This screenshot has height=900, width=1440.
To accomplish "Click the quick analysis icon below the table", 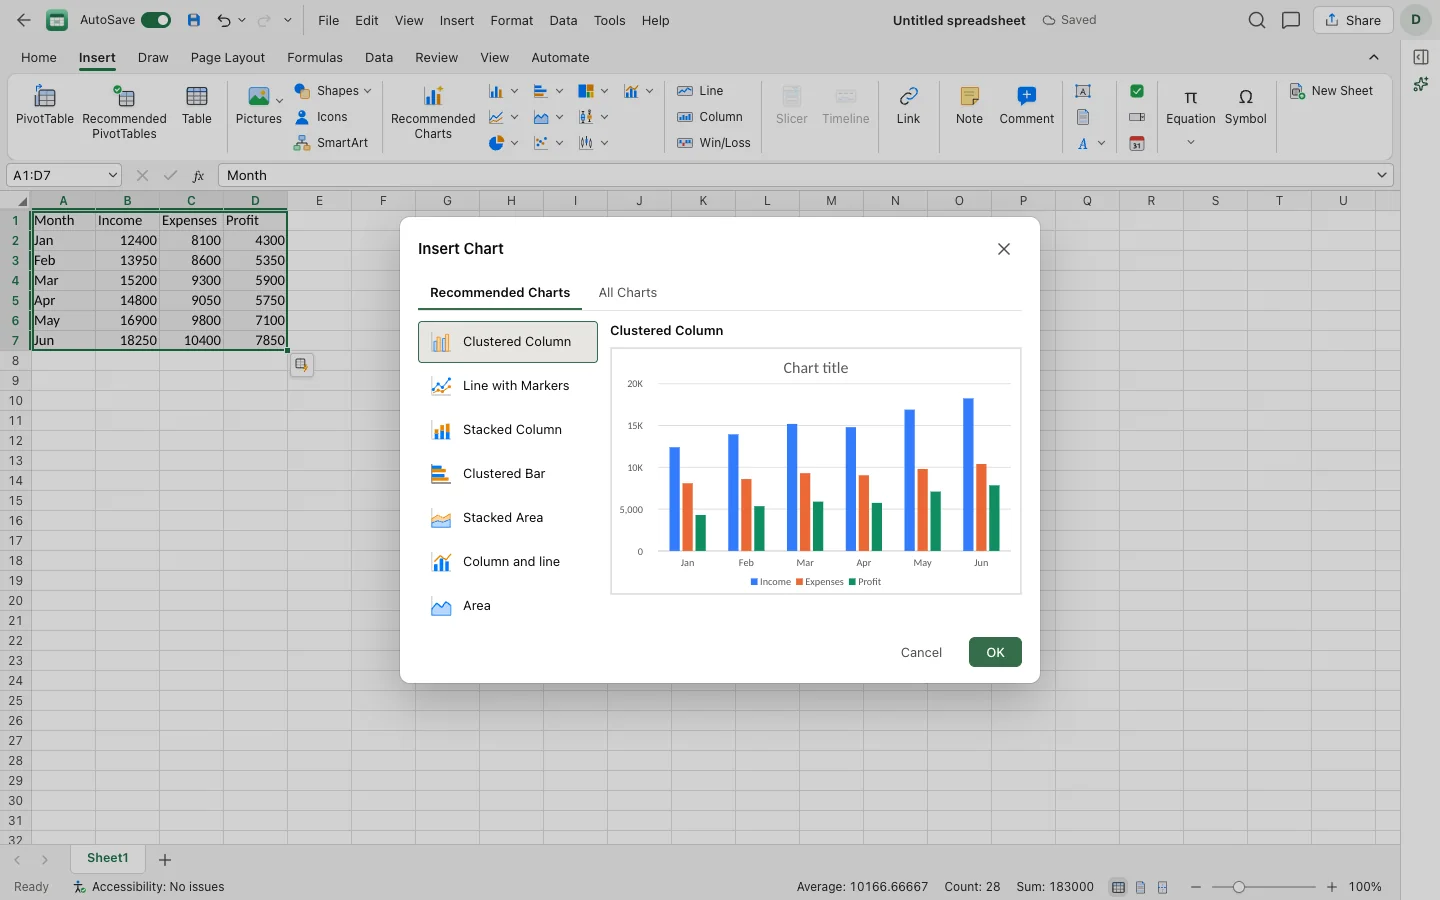I will click(301, 365).
